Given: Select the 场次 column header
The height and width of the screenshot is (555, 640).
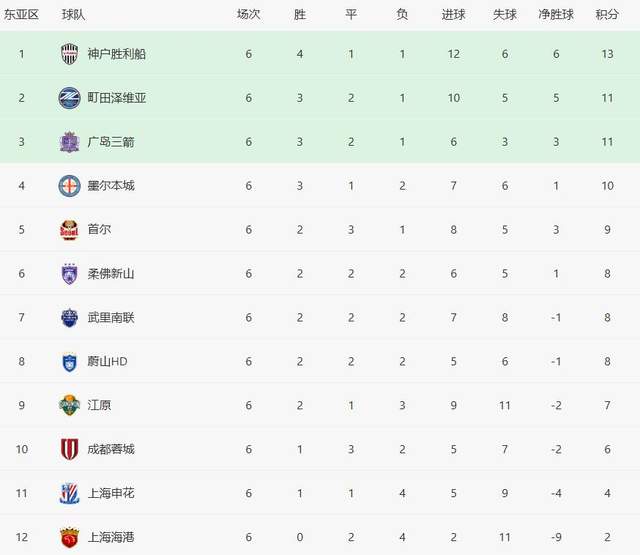Looking at the screenshot, I should pos(248,15).
